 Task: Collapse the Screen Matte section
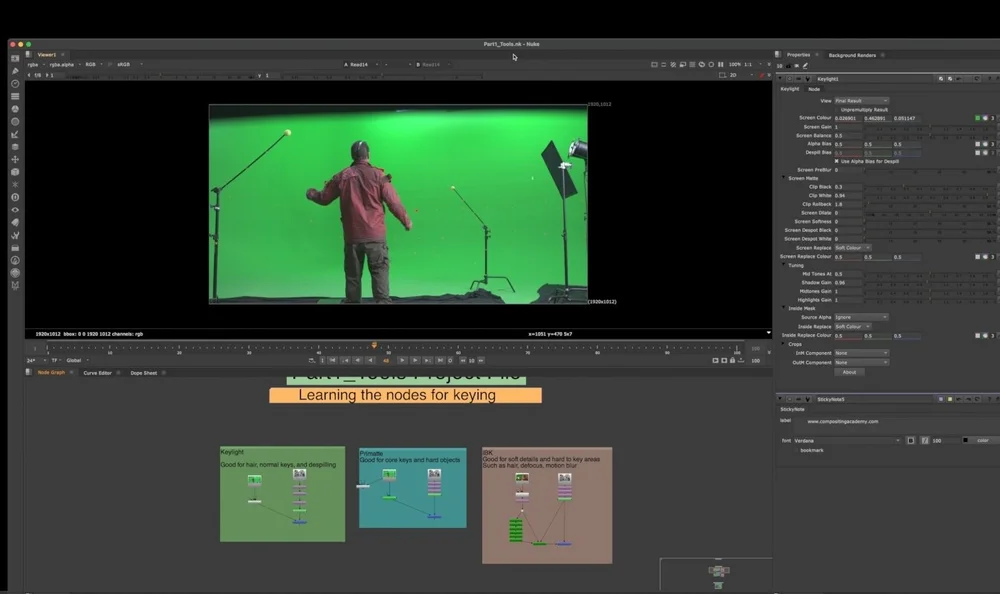784,178
